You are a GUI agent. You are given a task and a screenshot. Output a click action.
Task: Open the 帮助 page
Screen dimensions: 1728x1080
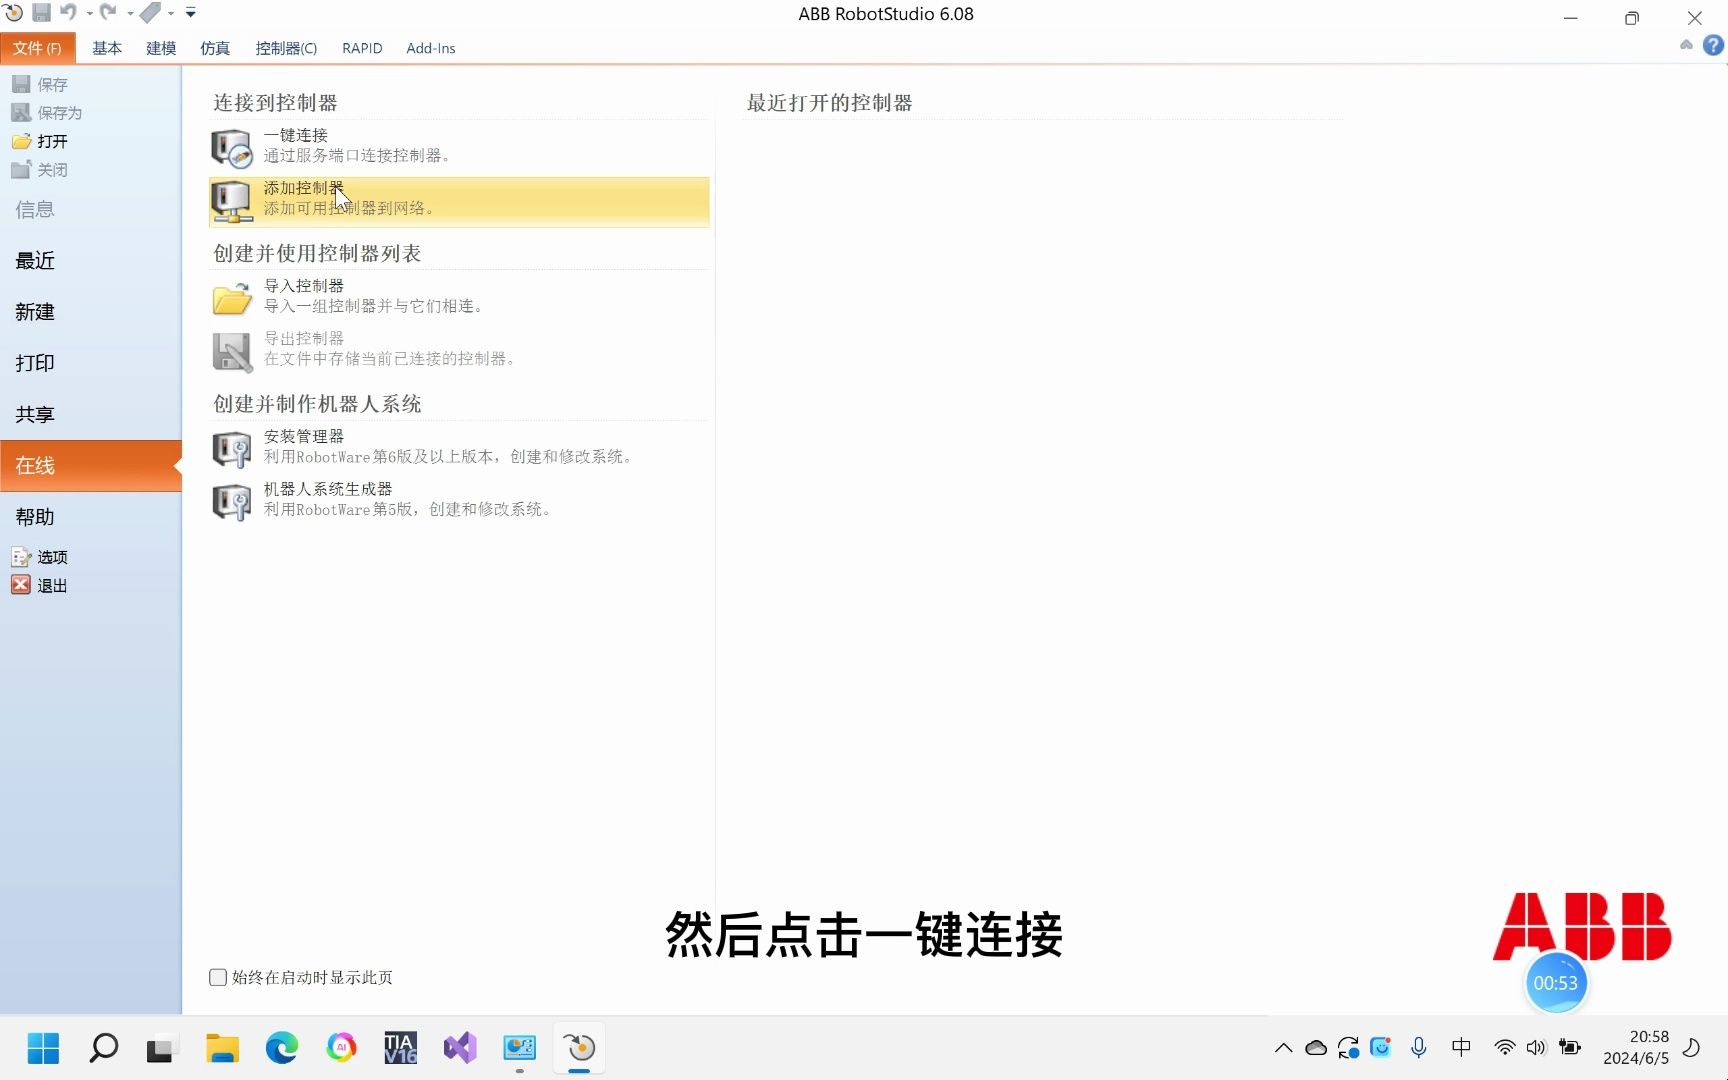click(x=35, y=517)
